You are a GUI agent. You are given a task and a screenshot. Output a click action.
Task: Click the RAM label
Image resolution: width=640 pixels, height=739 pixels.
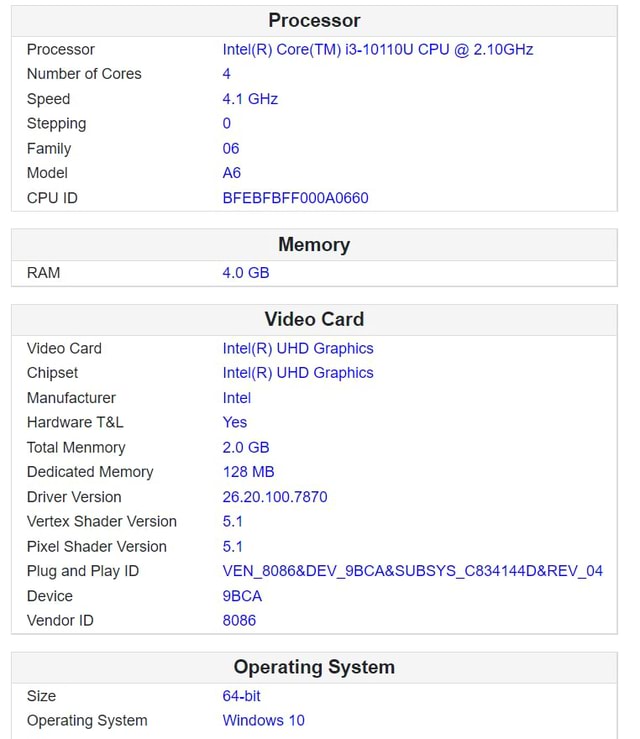coord(43,273)
